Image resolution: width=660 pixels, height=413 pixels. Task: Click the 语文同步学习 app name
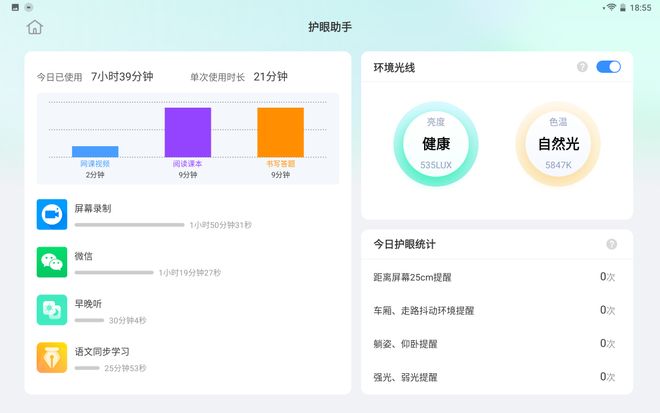(102, 351)
